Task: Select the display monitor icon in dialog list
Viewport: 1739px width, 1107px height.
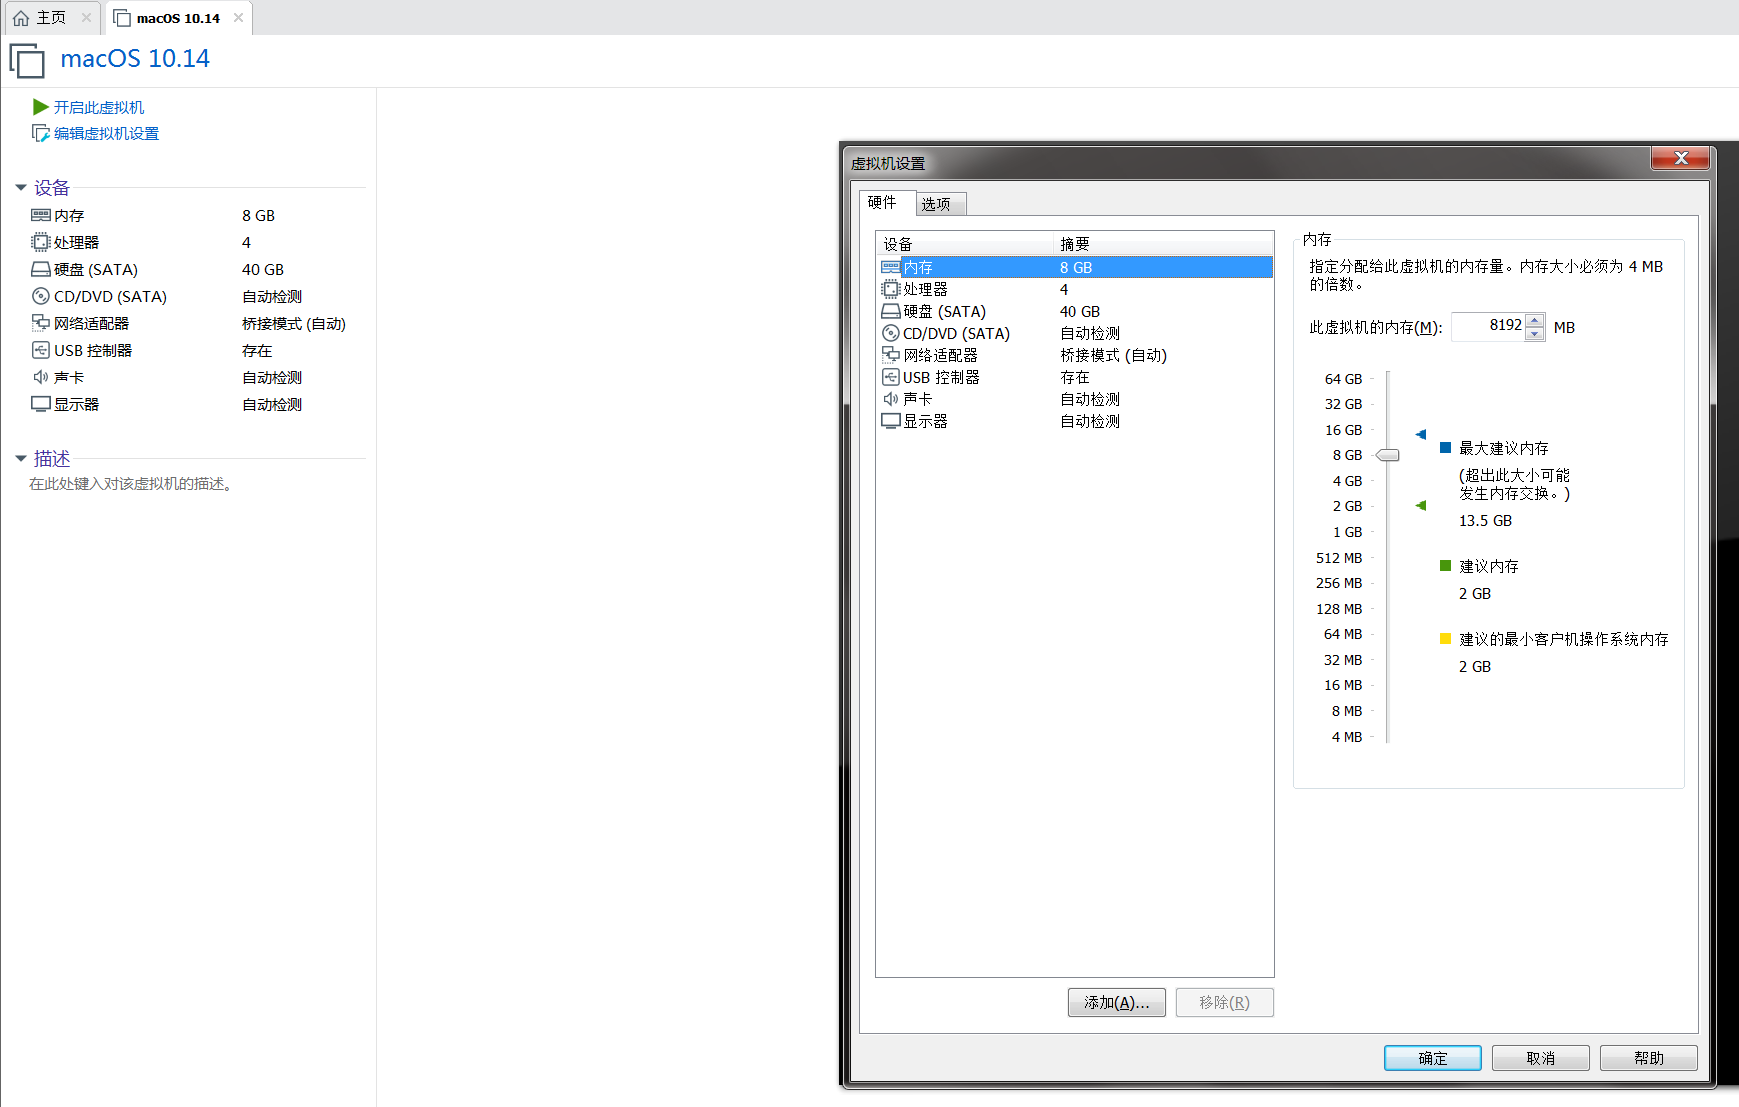Action: click(x=890, y=421)
